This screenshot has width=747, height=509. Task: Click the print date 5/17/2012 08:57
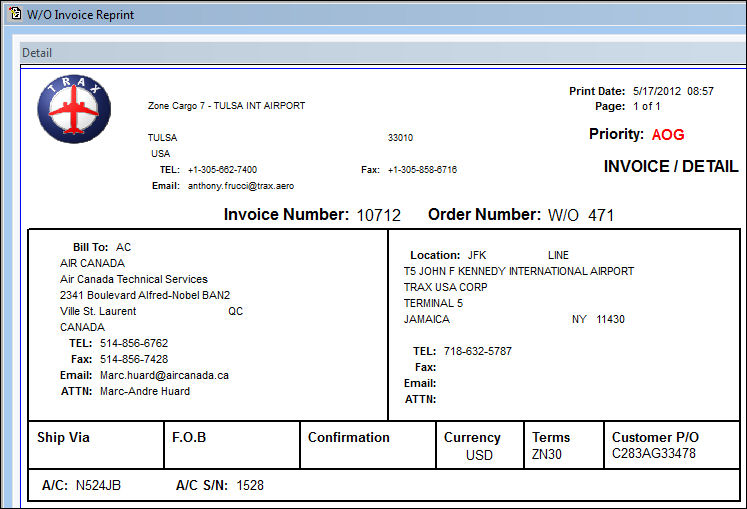tap(673, 91)
